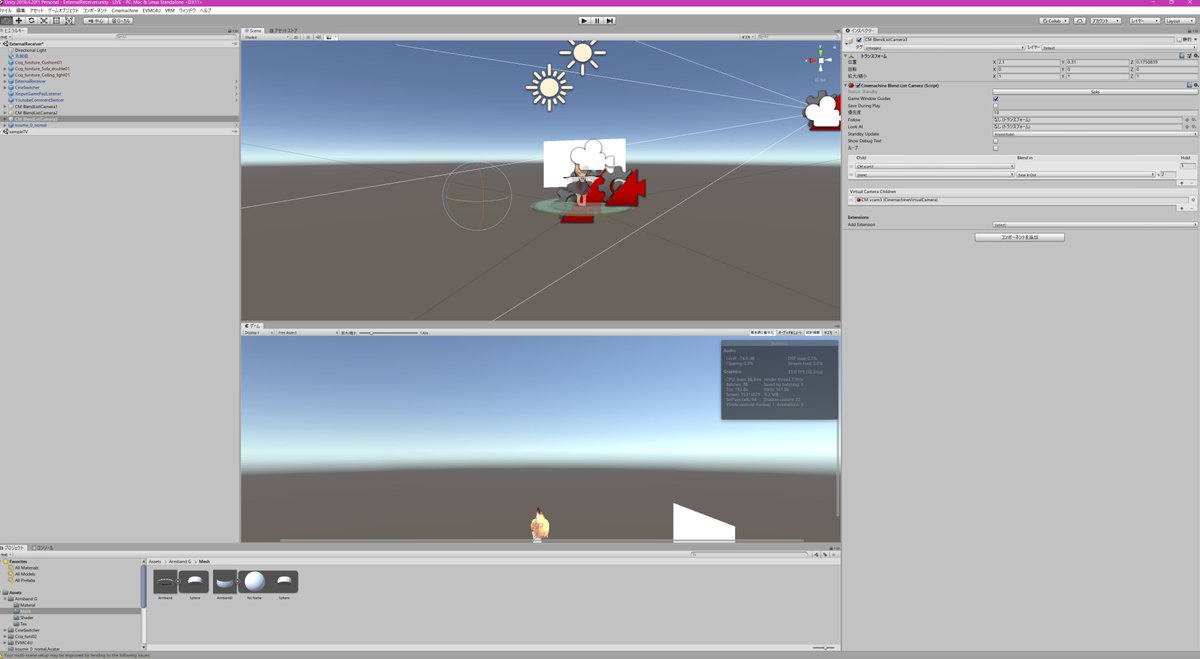
Task: Open the EVMC4U menu
Action: 152,10
